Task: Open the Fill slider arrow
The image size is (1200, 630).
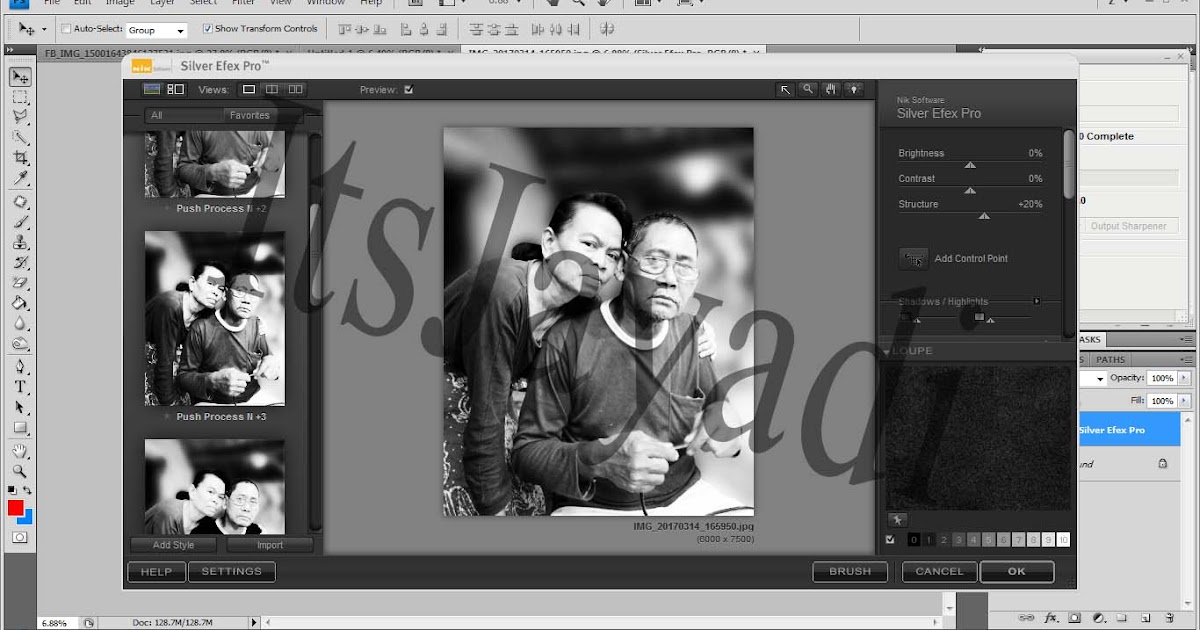Action: click(x=1185, y=401)
